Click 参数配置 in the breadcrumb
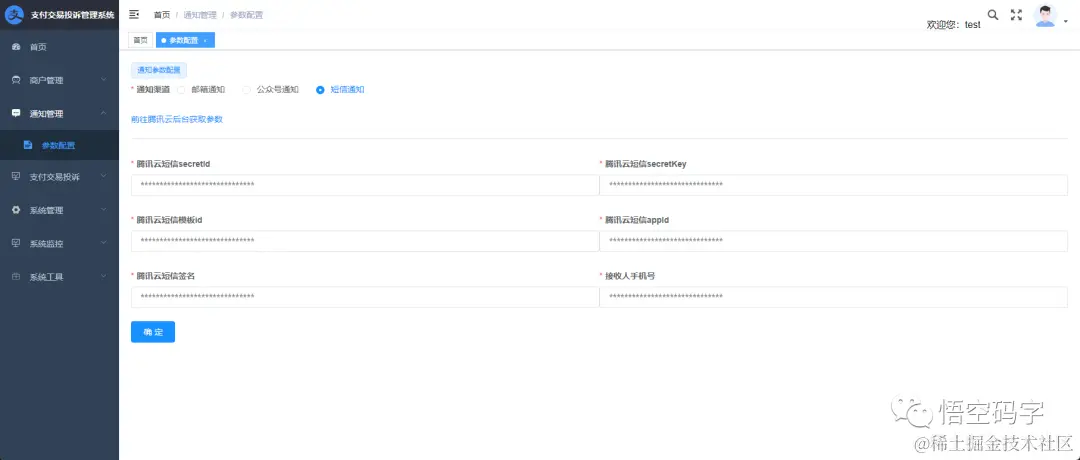The height and width of the screenshot is (460, 1080). pyautogui.click(x=246, y=14)
